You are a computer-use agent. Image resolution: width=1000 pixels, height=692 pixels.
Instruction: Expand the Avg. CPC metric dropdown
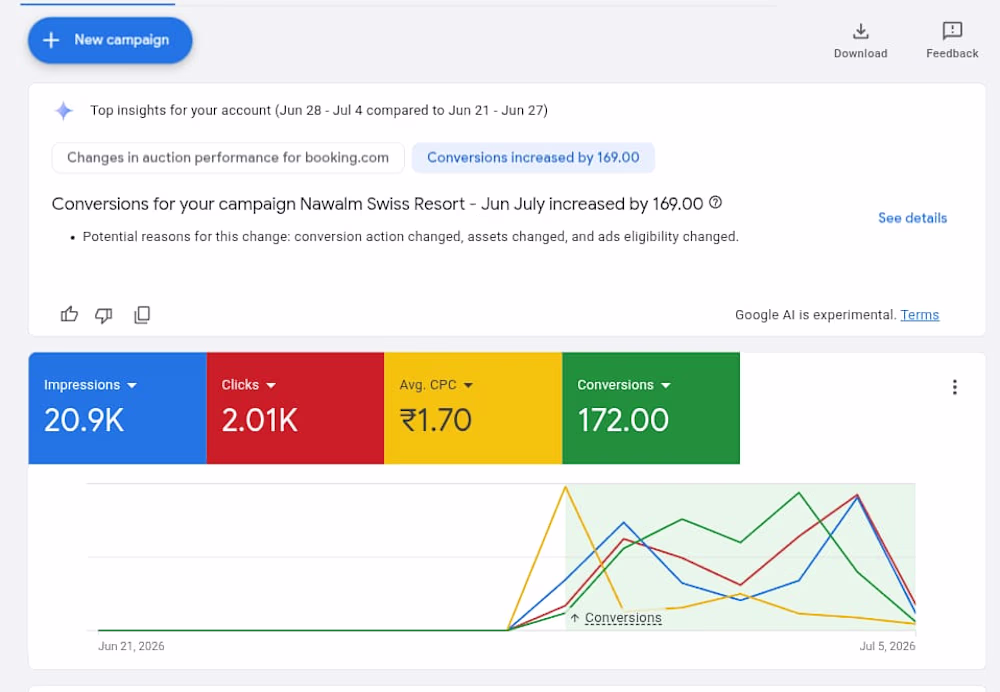tap(468, 385)
